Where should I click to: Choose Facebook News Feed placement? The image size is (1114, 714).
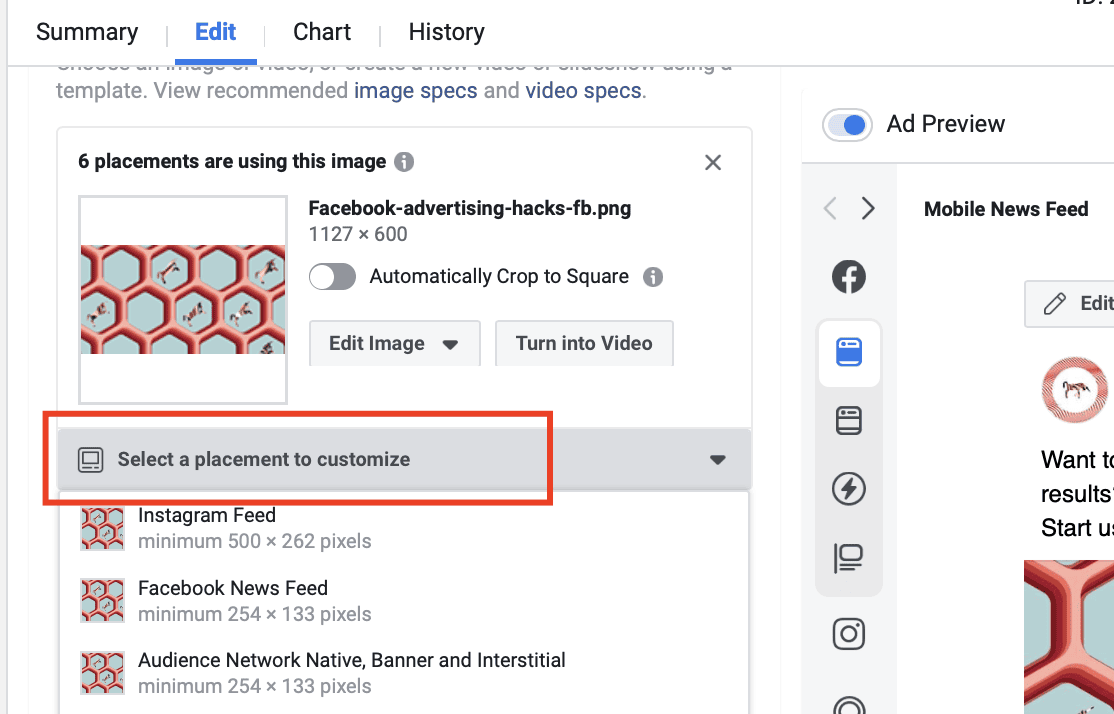tap(404, 600)
